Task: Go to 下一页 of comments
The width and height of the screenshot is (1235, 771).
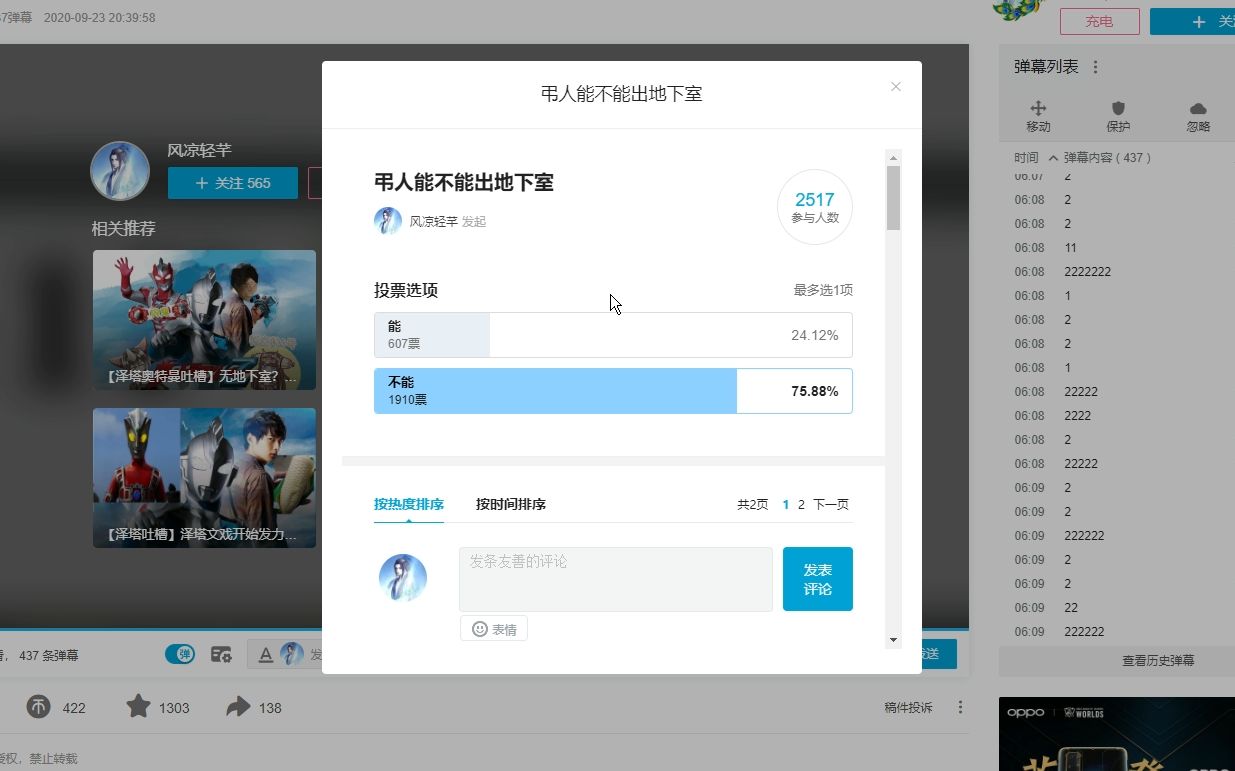Action: coord(830,505)
